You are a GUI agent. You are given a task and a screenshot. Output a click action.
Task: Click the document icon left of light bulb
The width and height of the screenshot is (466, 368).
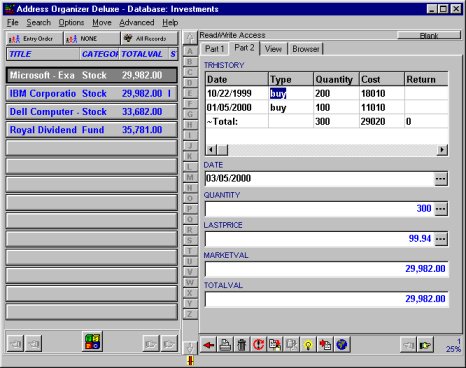(292, 345)
